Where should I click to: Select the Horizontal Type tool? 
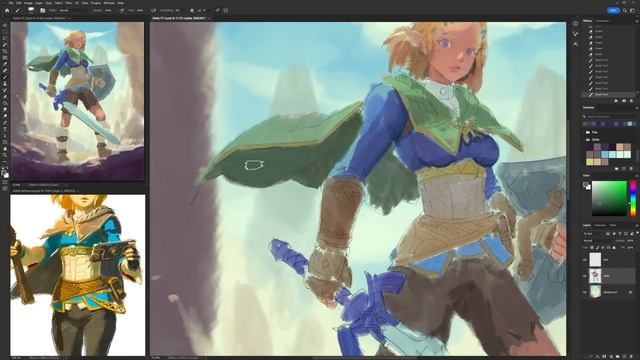click(5, 129)
